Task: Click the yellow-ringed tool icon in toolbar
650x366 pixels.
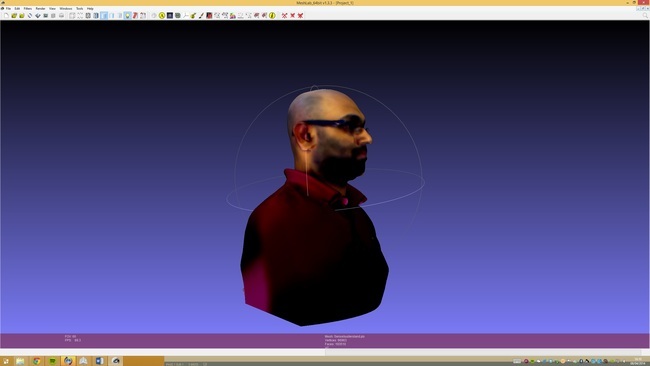Action: click(x=162, y=15)
